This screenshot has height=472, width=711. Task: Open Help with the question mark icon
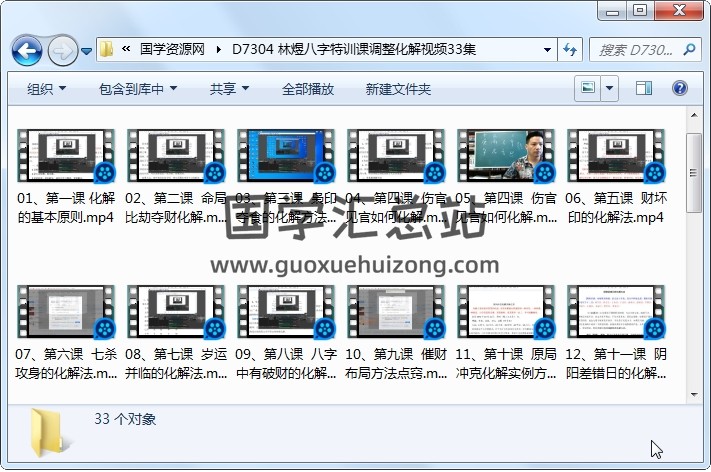pos(679,88)
